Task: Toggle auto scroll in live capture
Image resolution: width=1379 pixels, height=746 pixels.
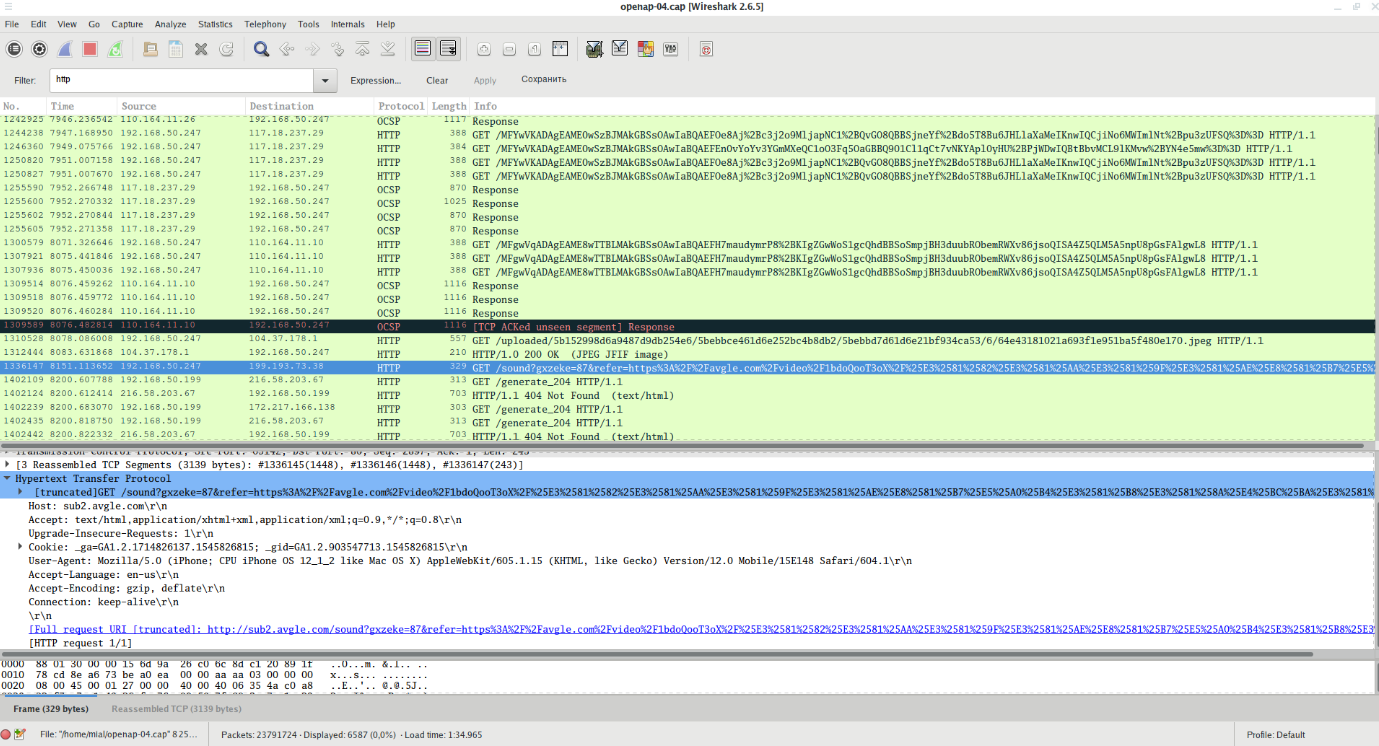Action: (448, 48)
